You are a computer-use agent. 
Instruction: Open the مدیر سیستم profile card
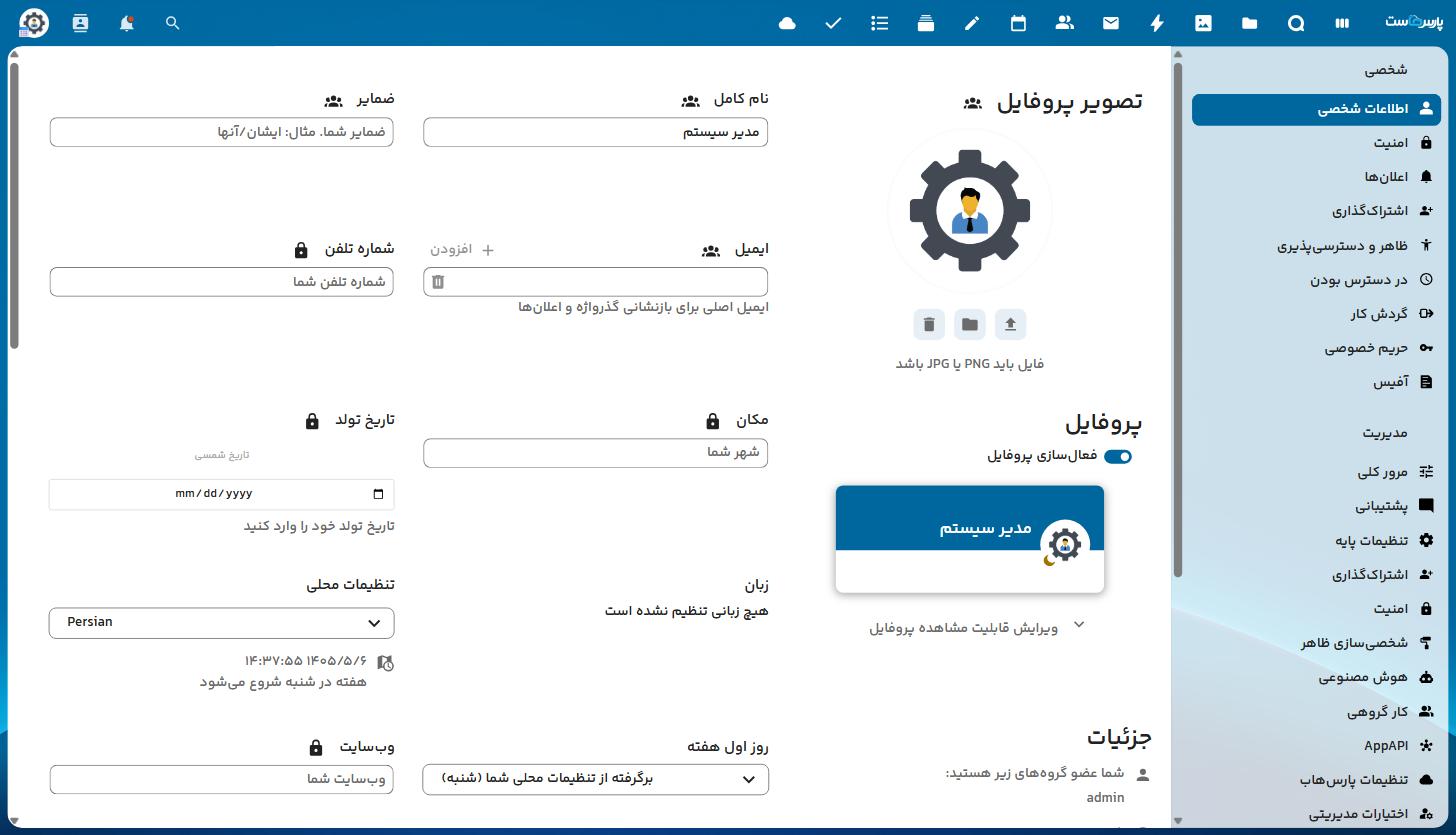970,540
